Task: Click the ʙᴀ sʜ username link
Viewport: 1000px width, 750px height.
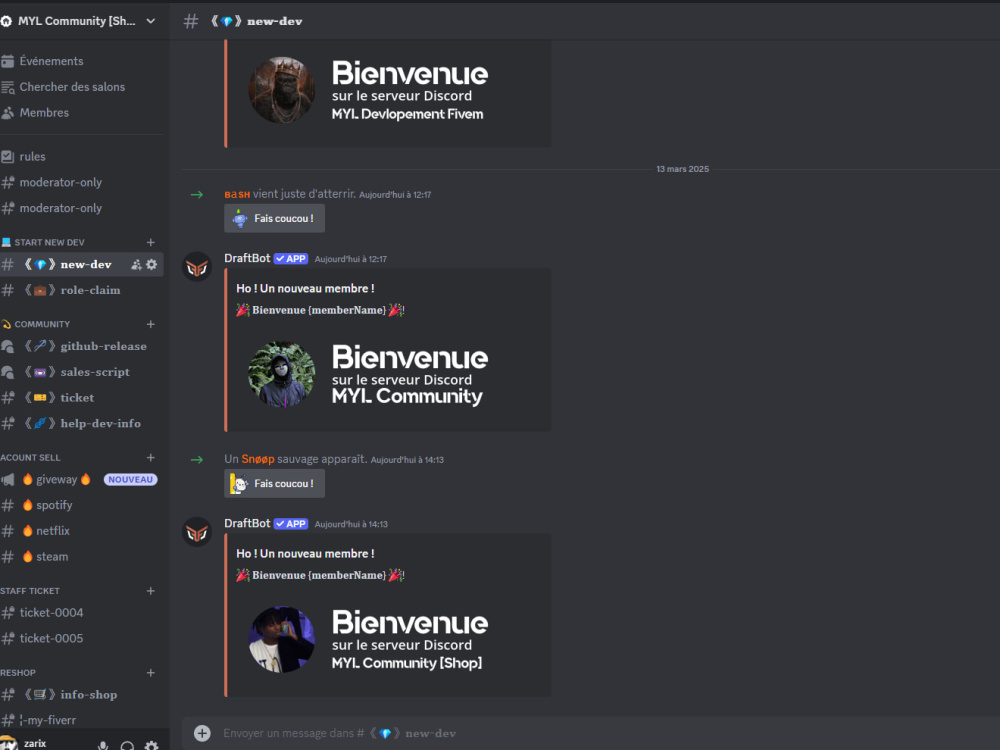Action: [x=237, y=194]
